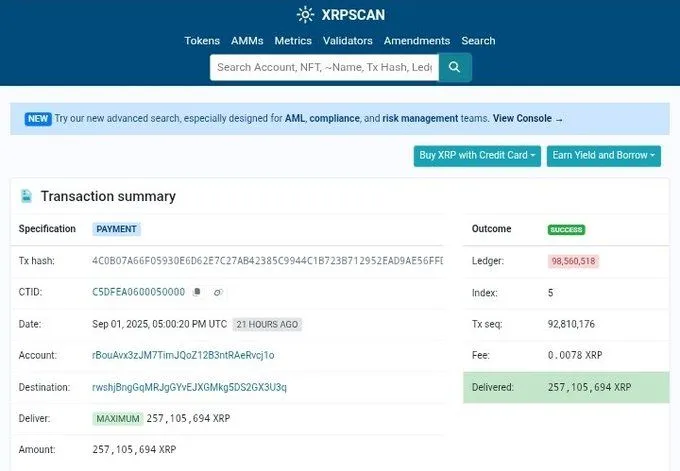Click the XRPSCAN sun logo icon
Viewport: 680px width, 471px height.
tap(305, 15)
